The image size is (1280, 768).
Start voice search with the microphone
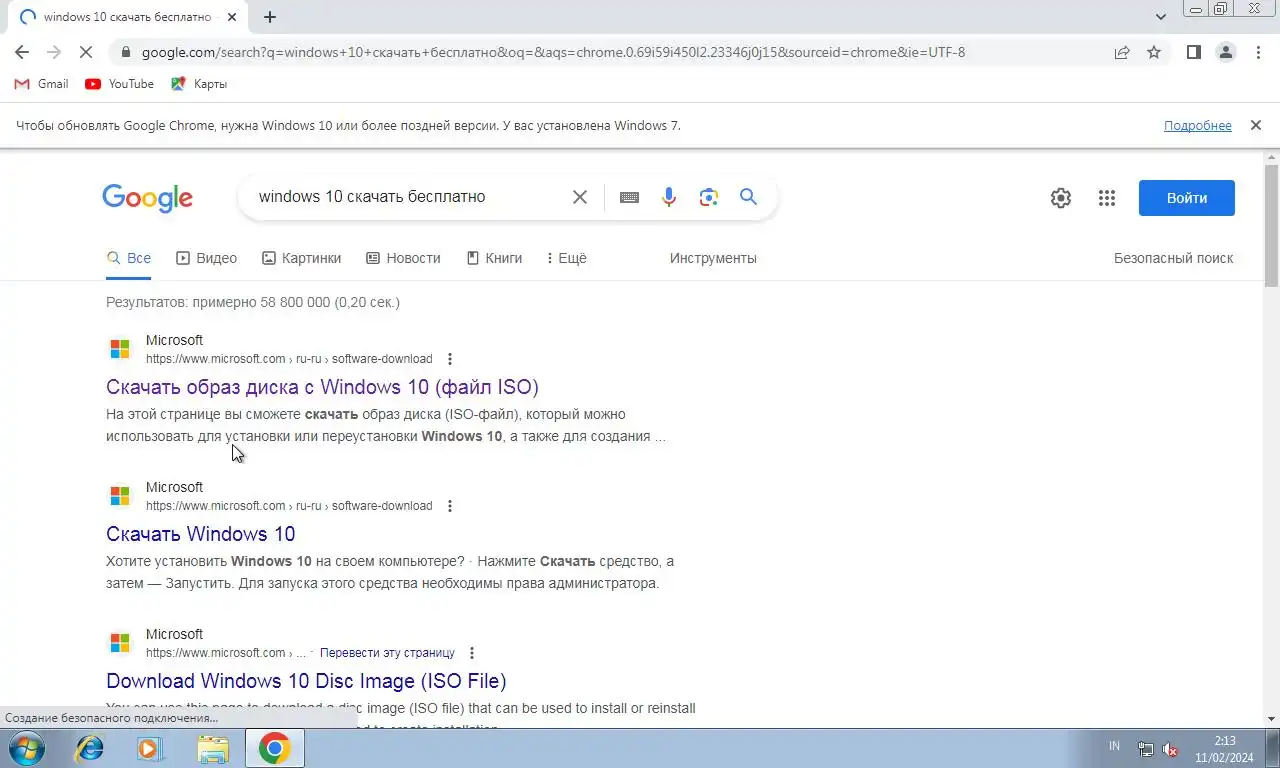coord(669,197)
